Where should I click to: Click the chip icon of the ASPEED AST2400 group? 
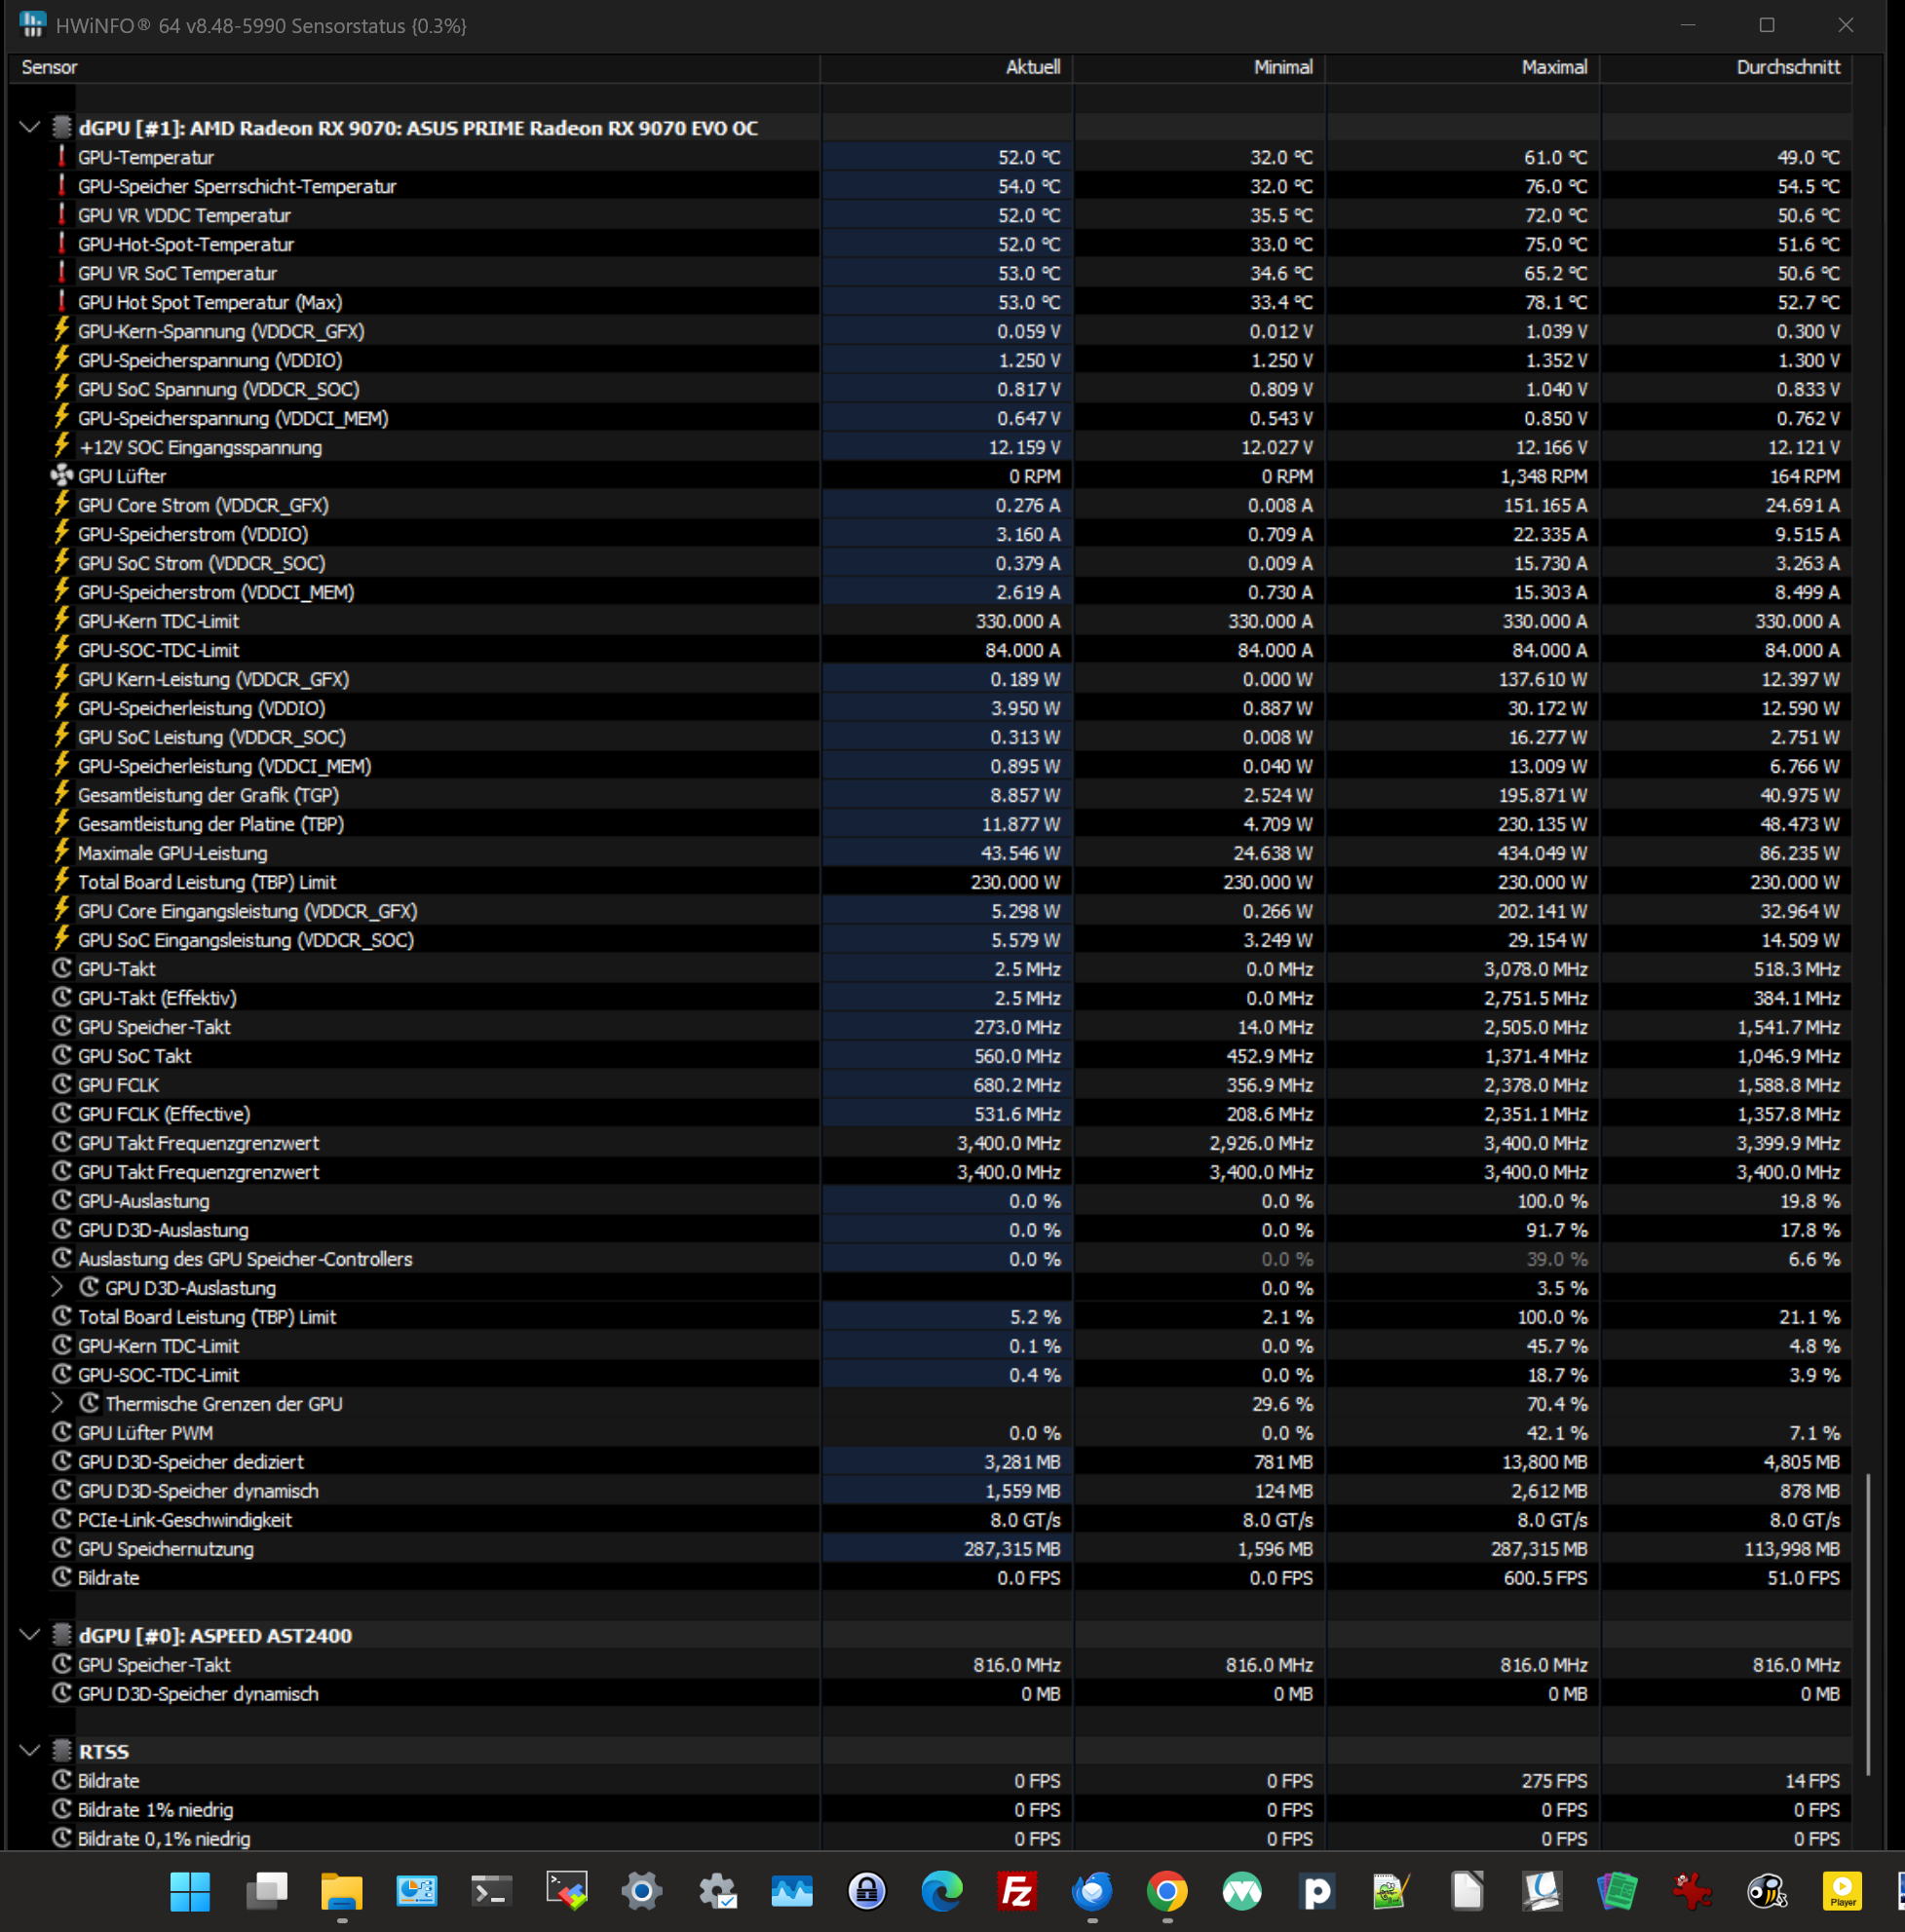point(62,1635)
